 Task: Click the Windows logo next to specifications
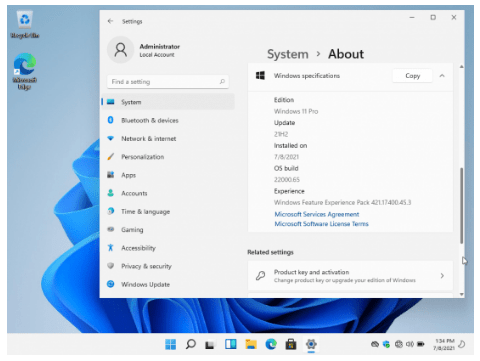point(260,76)
